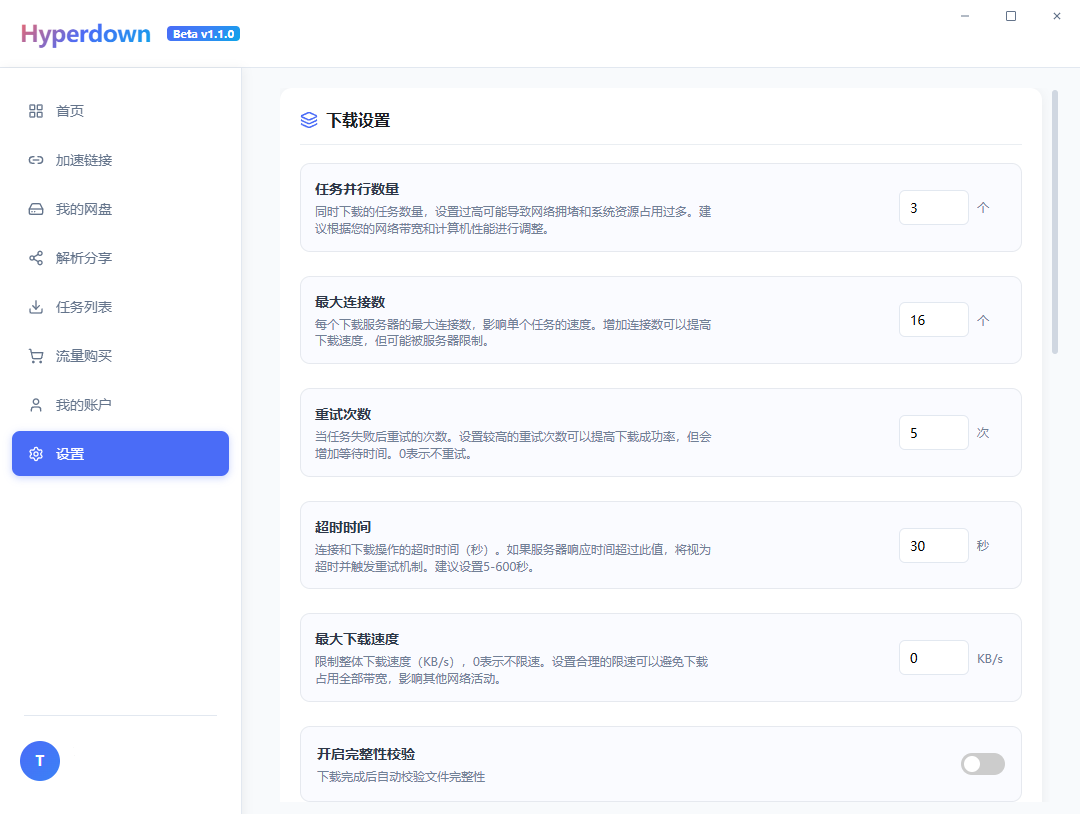Click the Hyperdown logo text

(x=85, y=33)
